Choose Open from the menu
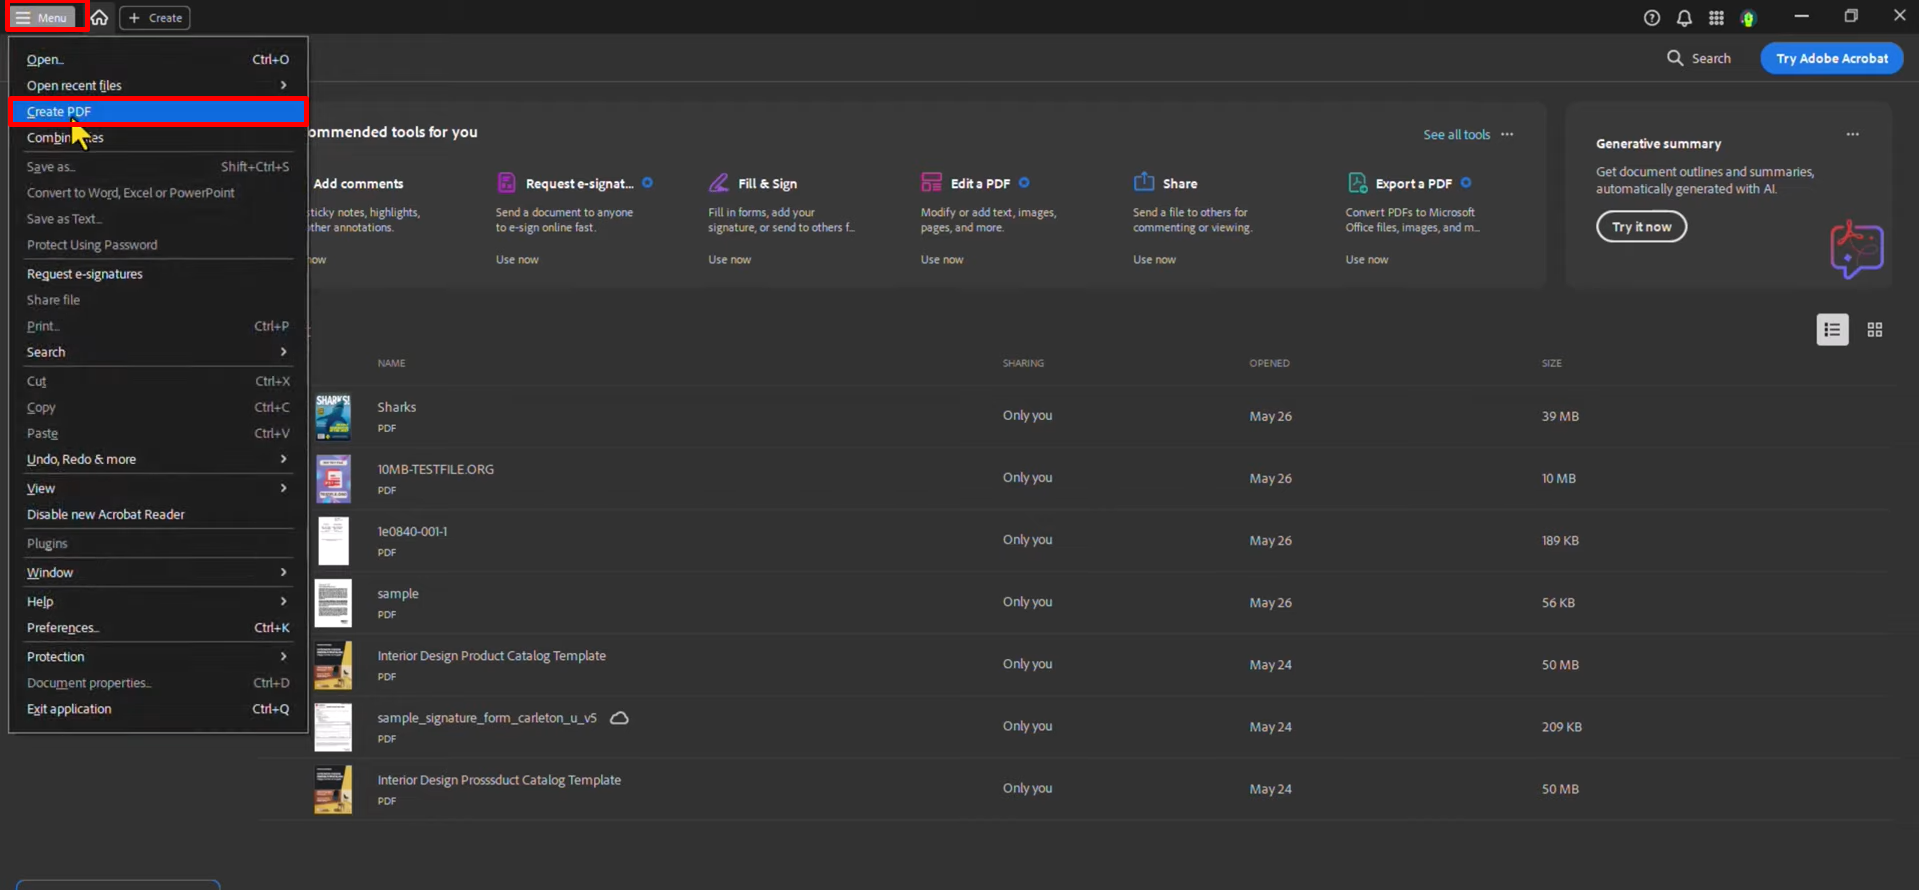1919x890 pixels. (157, 59)
